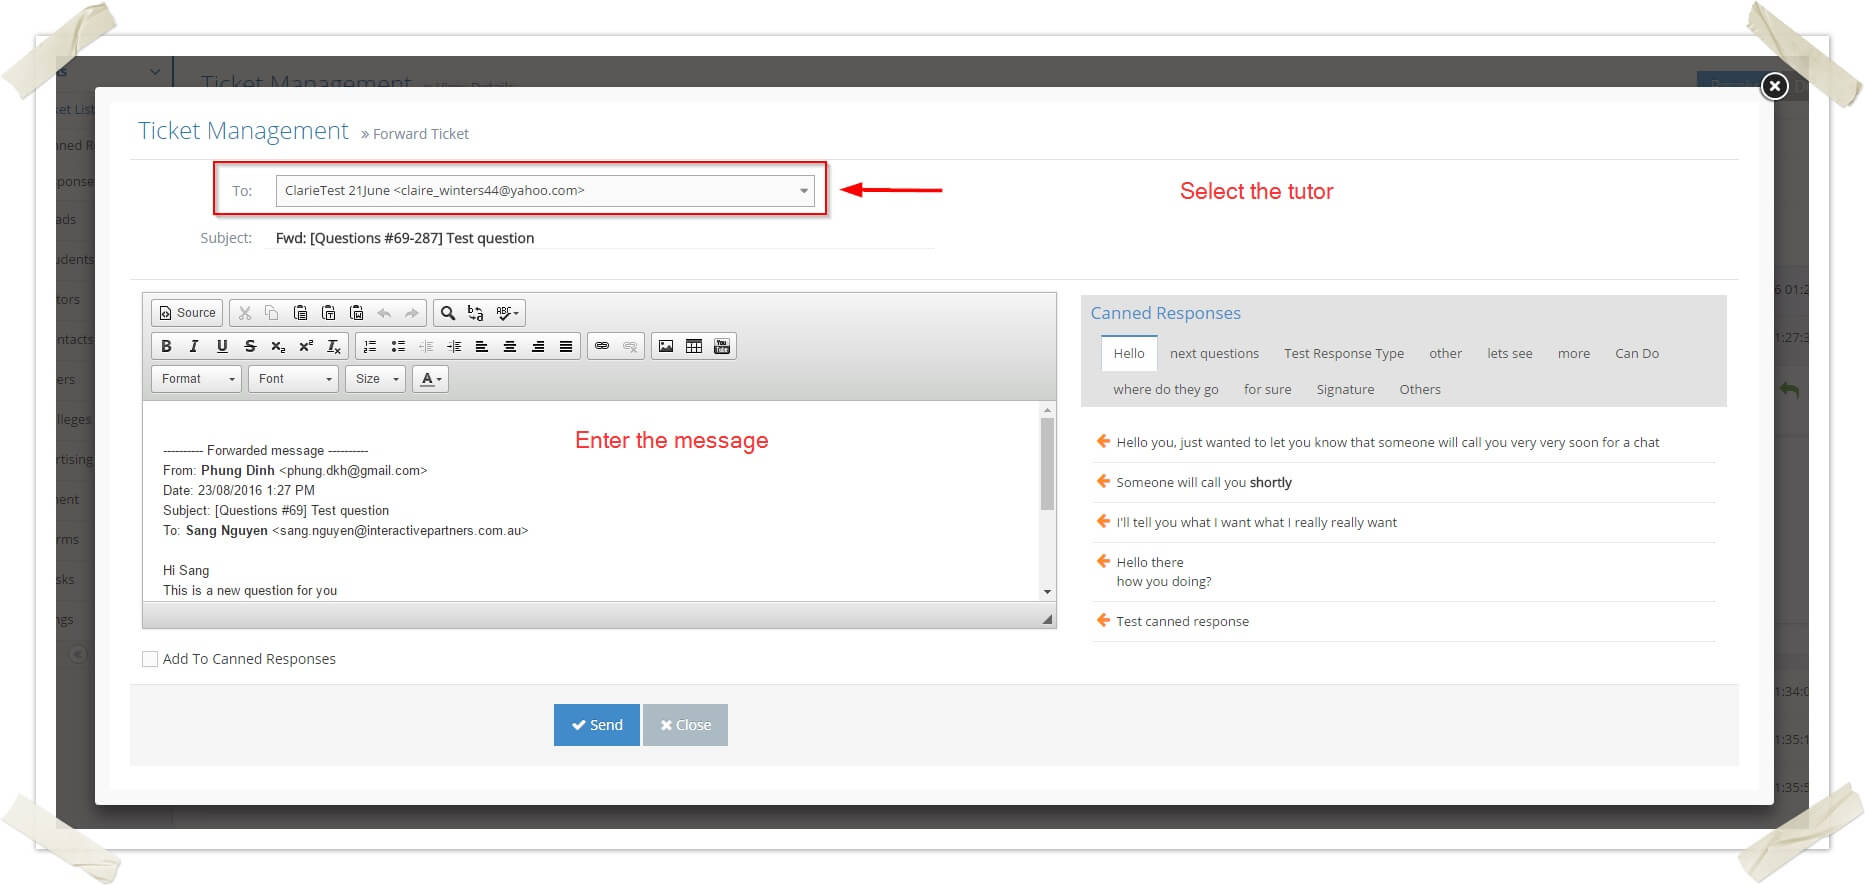Click the Decrease Indent icon
The width and height of the screenshot is (1865, 885).
coord(426,346)
